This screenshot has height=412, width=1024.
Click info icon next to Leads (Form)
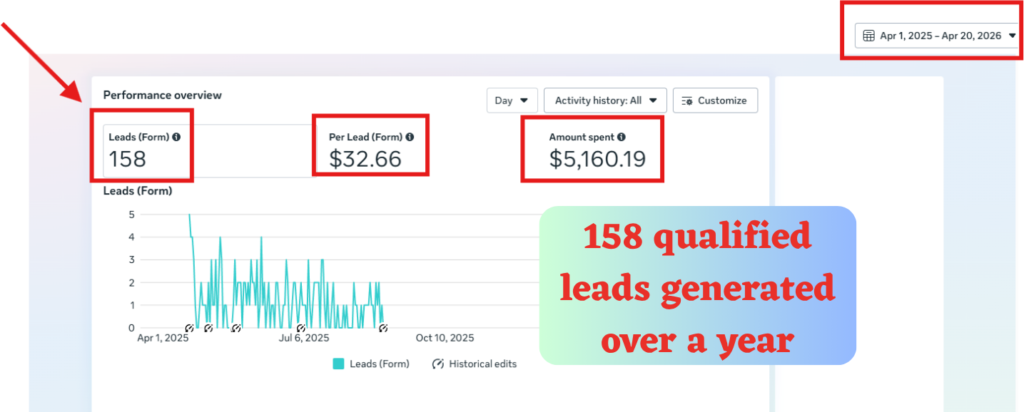coord(176,137)
